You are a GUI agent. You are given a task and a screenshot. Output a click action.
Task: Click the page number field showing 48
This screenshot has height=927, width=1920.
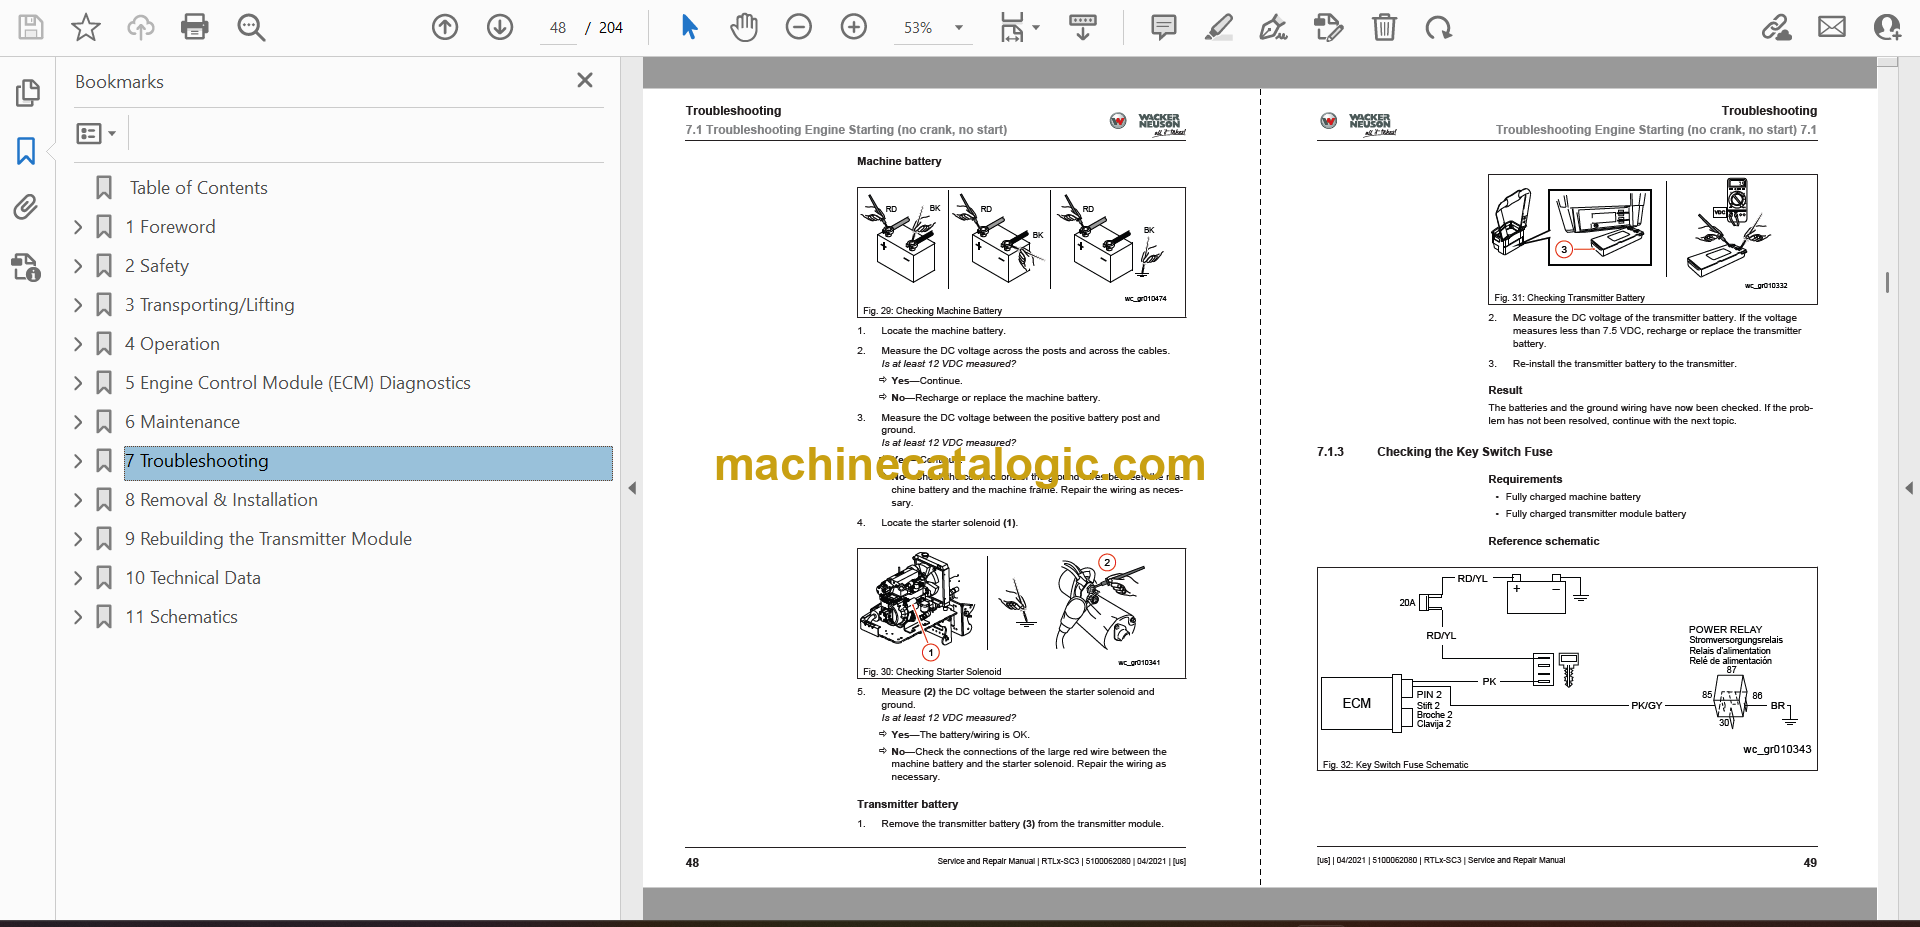pyautogui.click(x=558, y=28)
